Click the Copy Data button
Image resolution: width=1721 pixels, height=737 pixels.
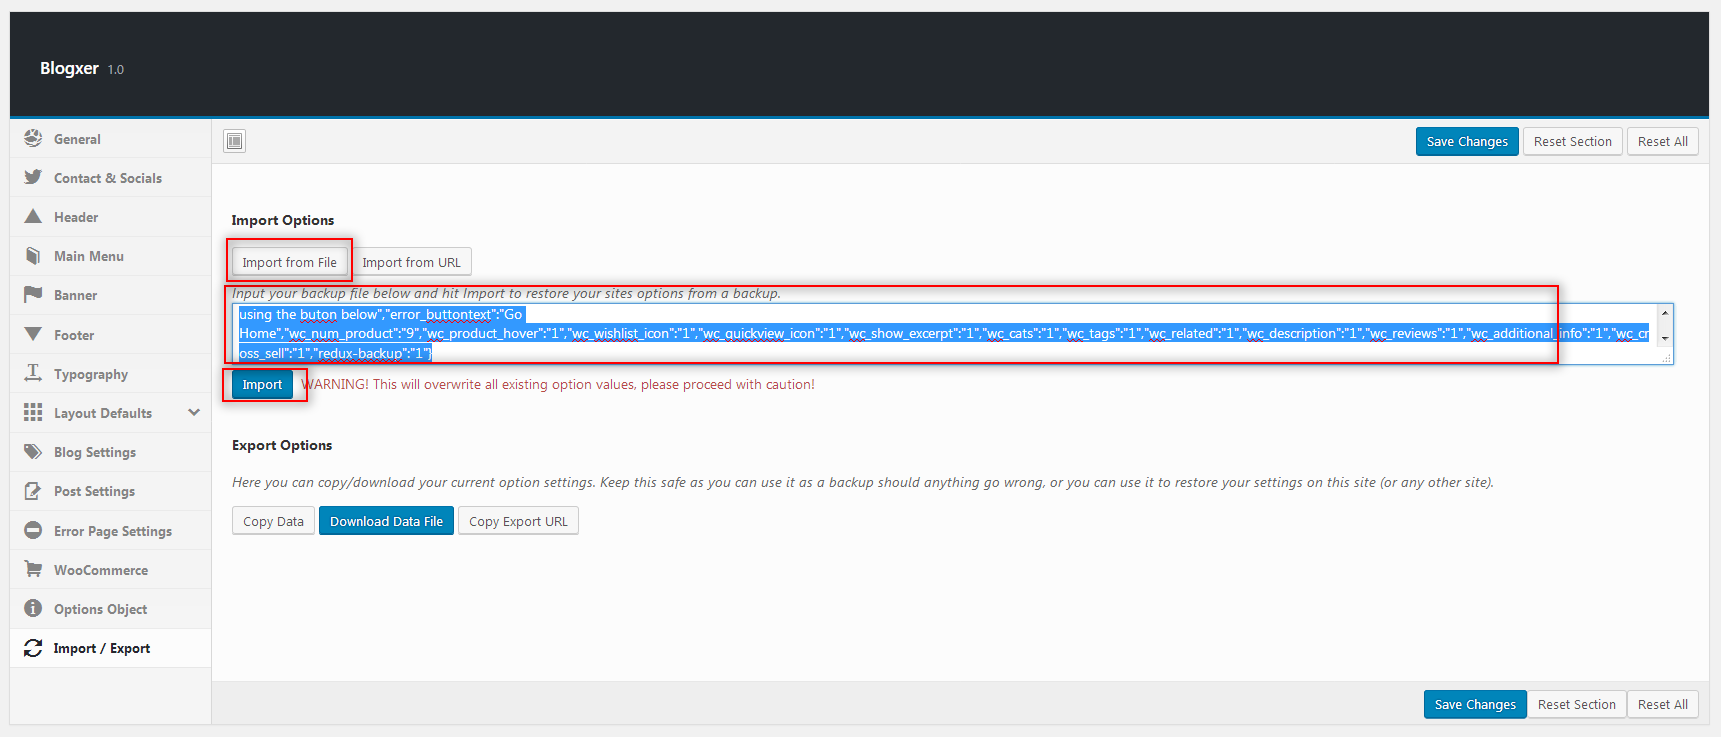coord(273,521)
